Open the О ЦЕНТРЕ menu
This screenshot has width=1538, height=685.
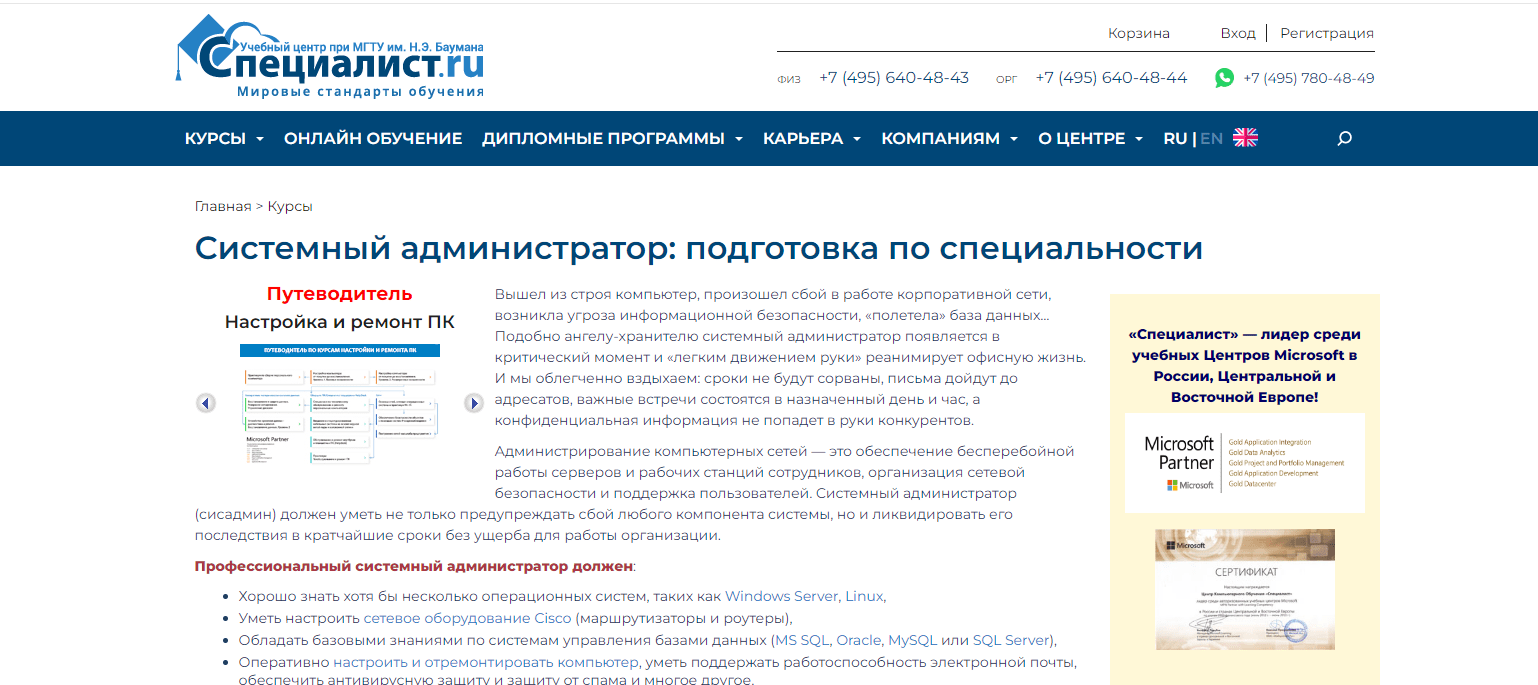[x=1090, y=138]
